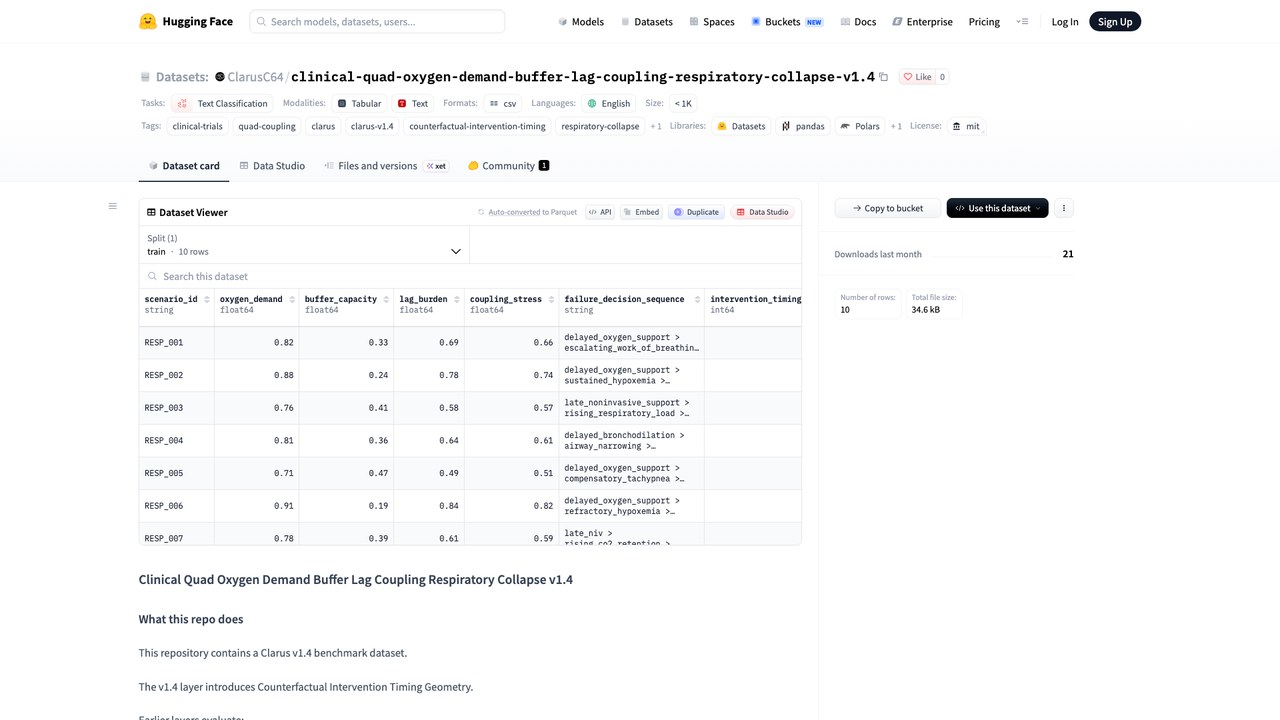Click the ClarusC64 author avatar

point(220,77)
